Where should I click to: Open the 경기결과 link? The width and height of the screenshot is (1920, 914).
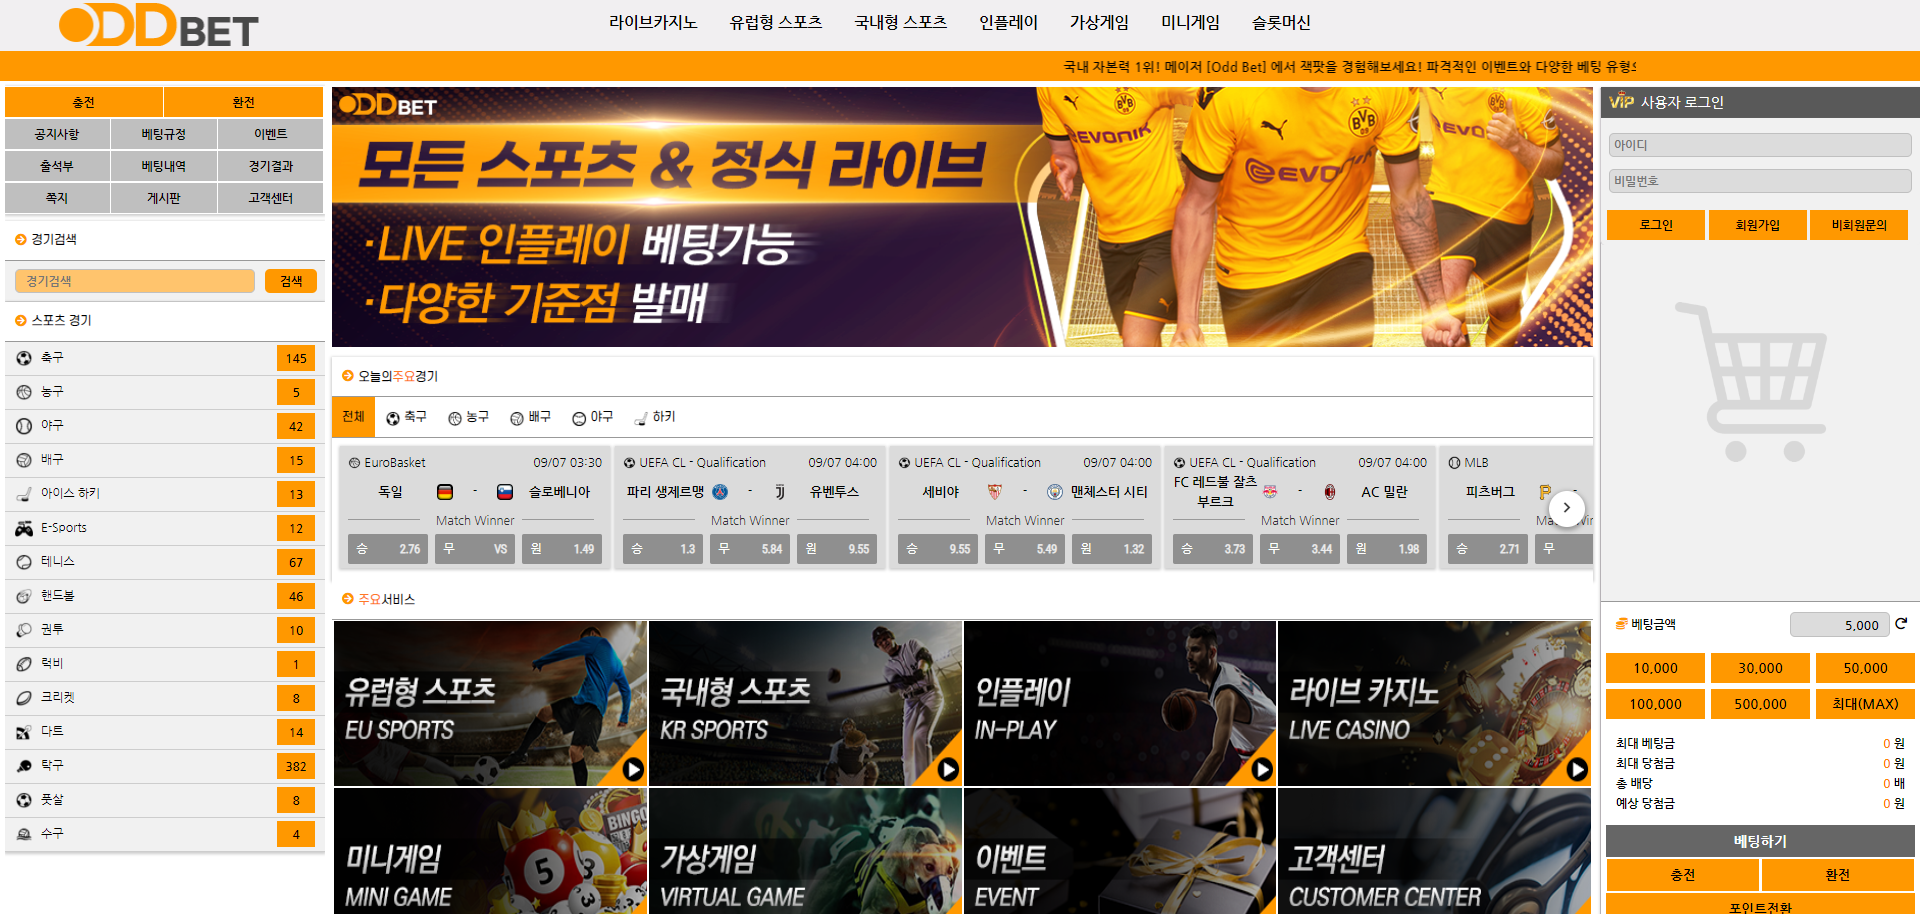point(270,166)
